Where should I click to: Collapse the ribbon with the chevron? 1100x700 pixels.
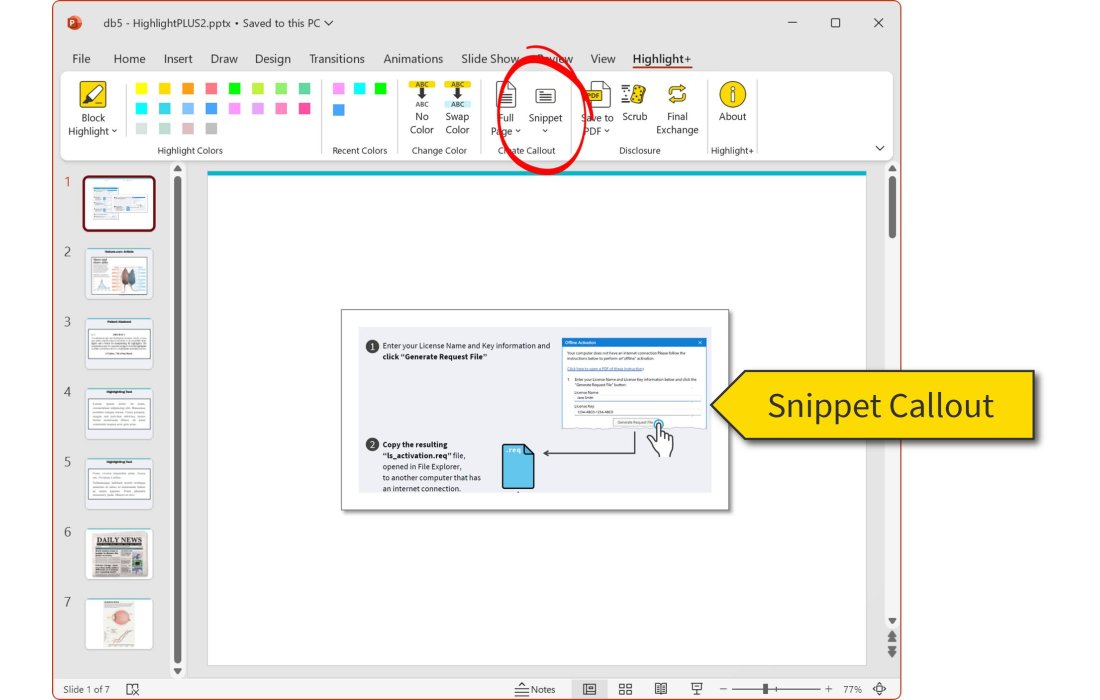click(879, 148)
